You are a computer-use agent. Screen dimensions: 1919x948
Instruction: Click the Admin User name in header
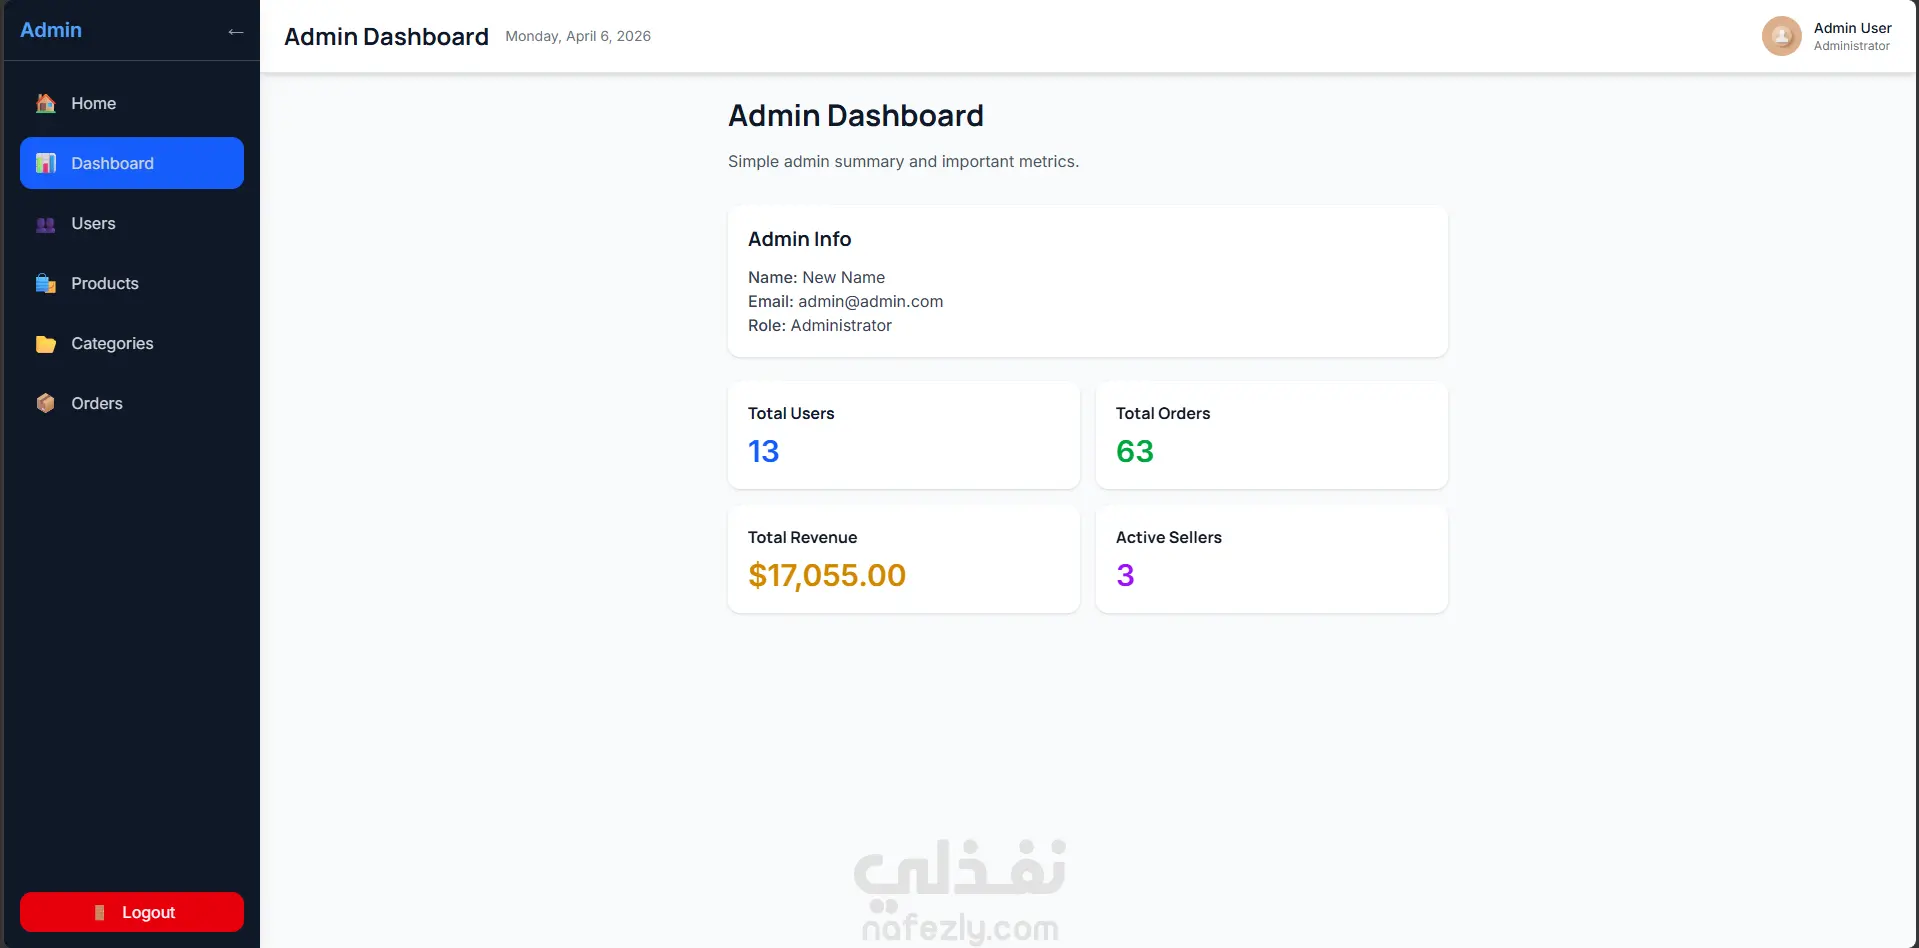(x=1852, y=28)
